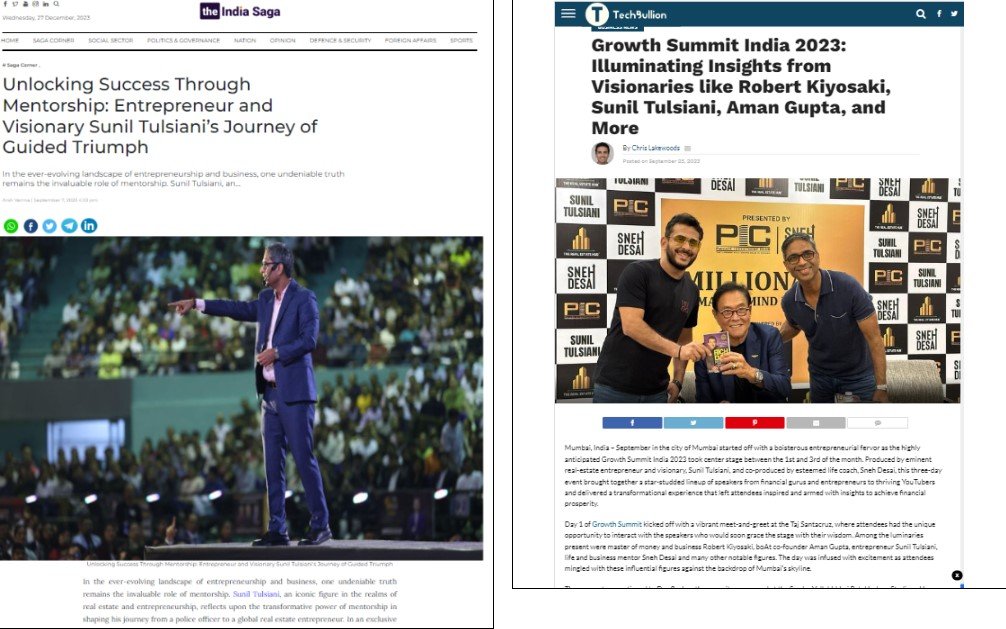This screenshot has height=629, width=1006.
Task: Click the India Saga logo
Action: pyautogui.click(x=240, y=11)
